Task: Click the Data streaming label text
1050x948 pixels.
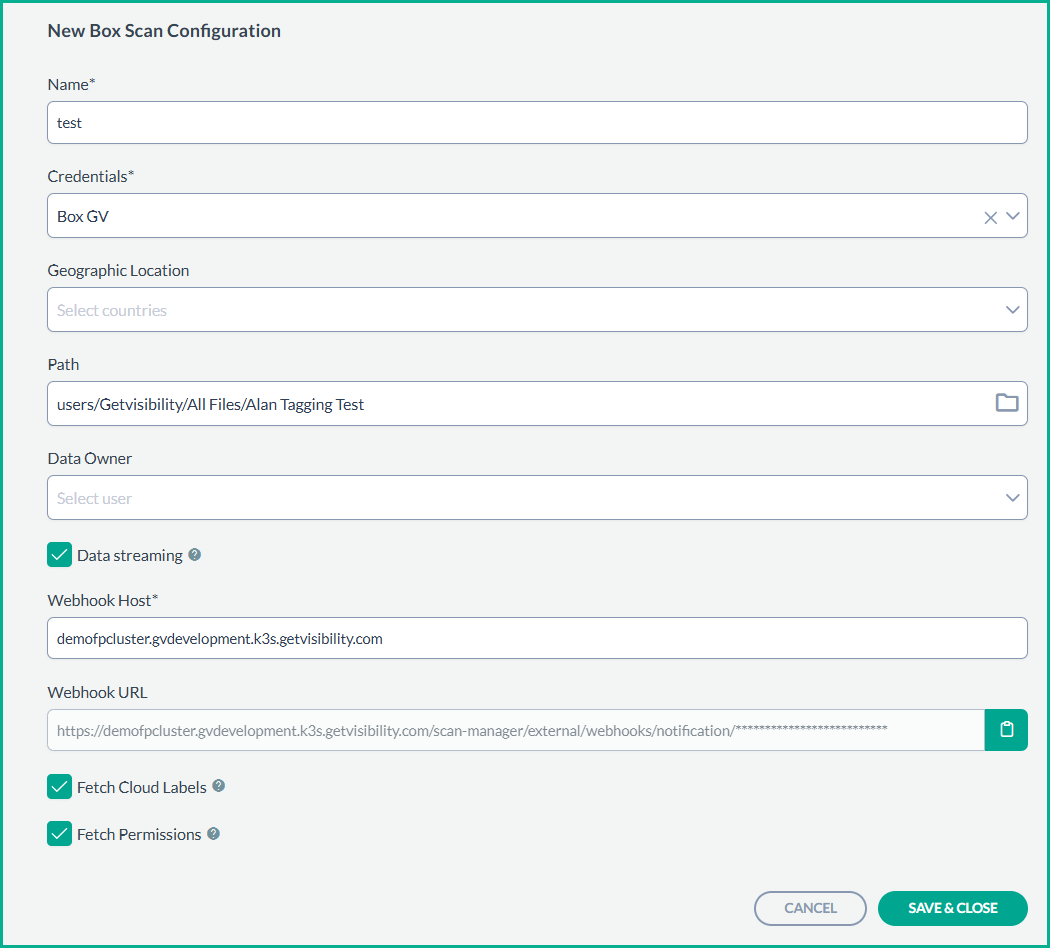Action: point(130,555)
